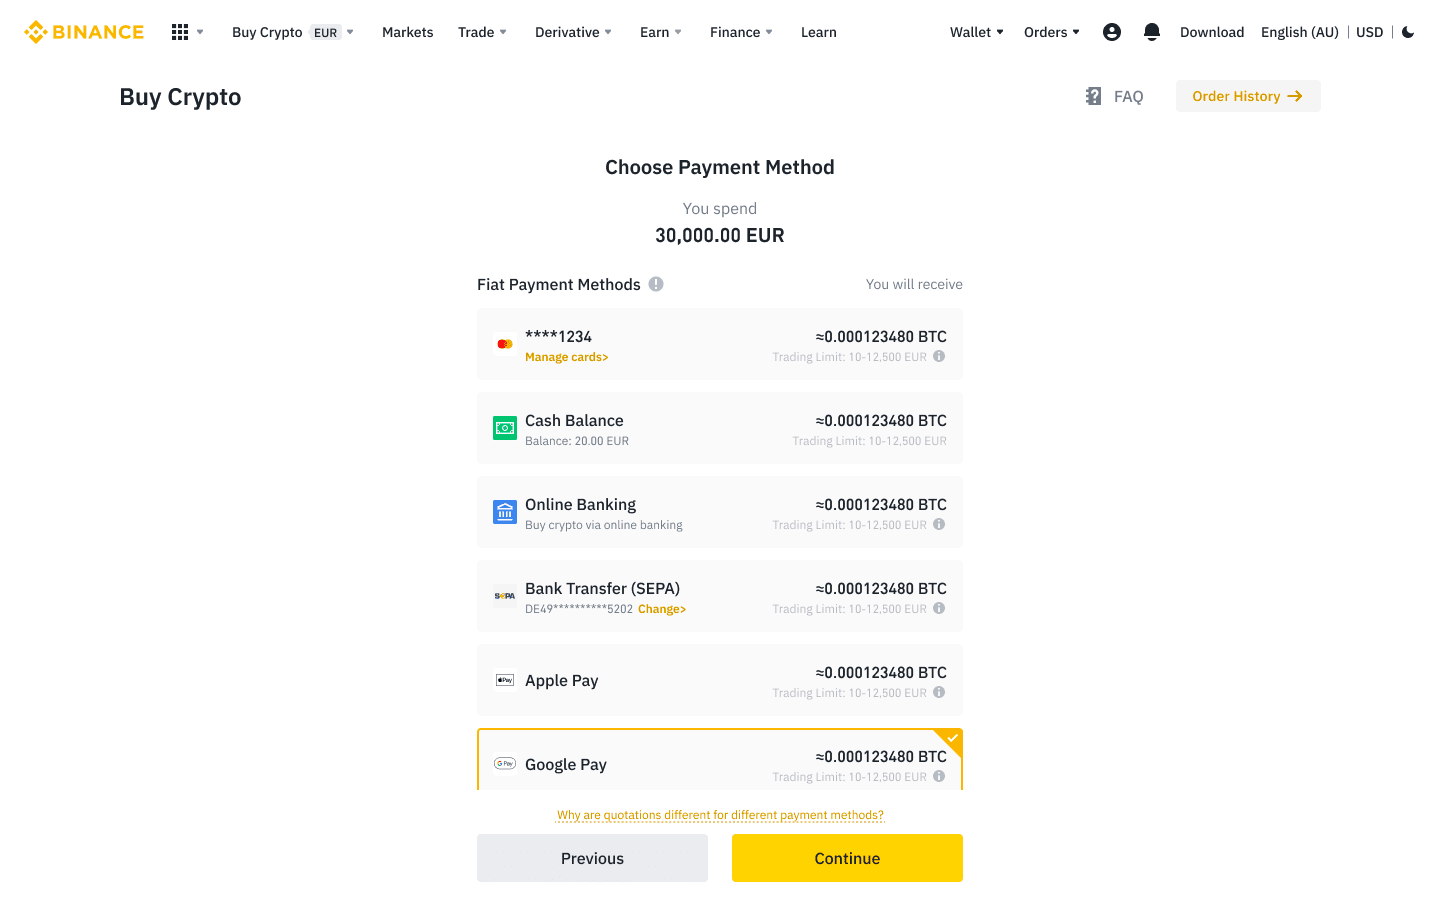Click the Binance logo

[x=84, y=32]
